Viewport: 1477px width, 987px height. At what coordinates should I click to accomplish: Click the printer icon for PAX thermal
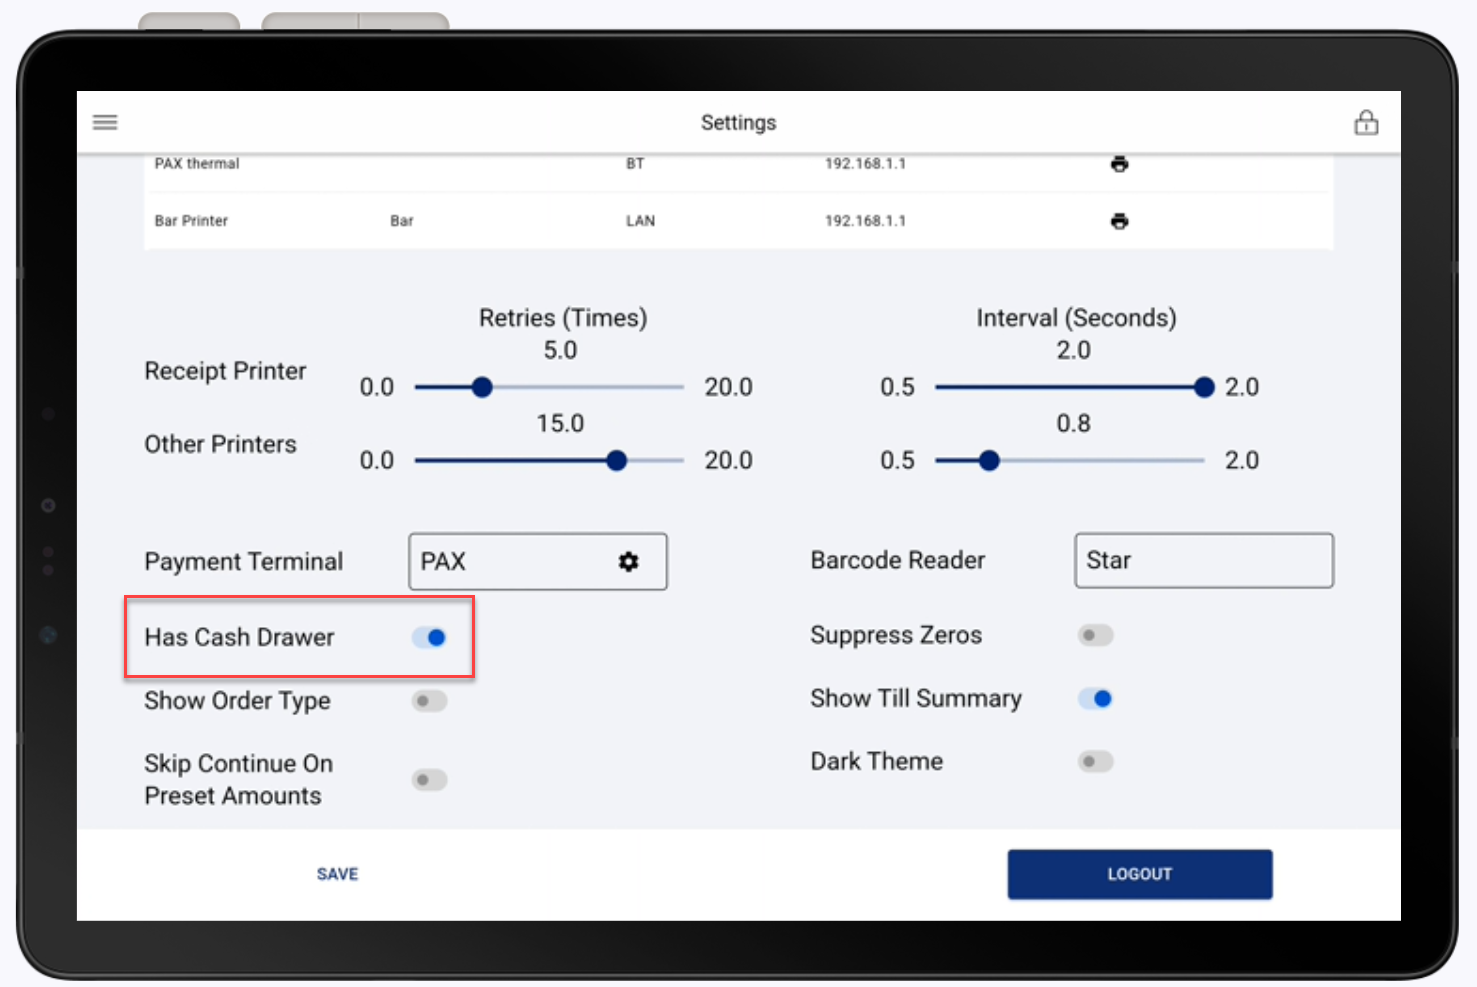click(x=1119, y=163)
